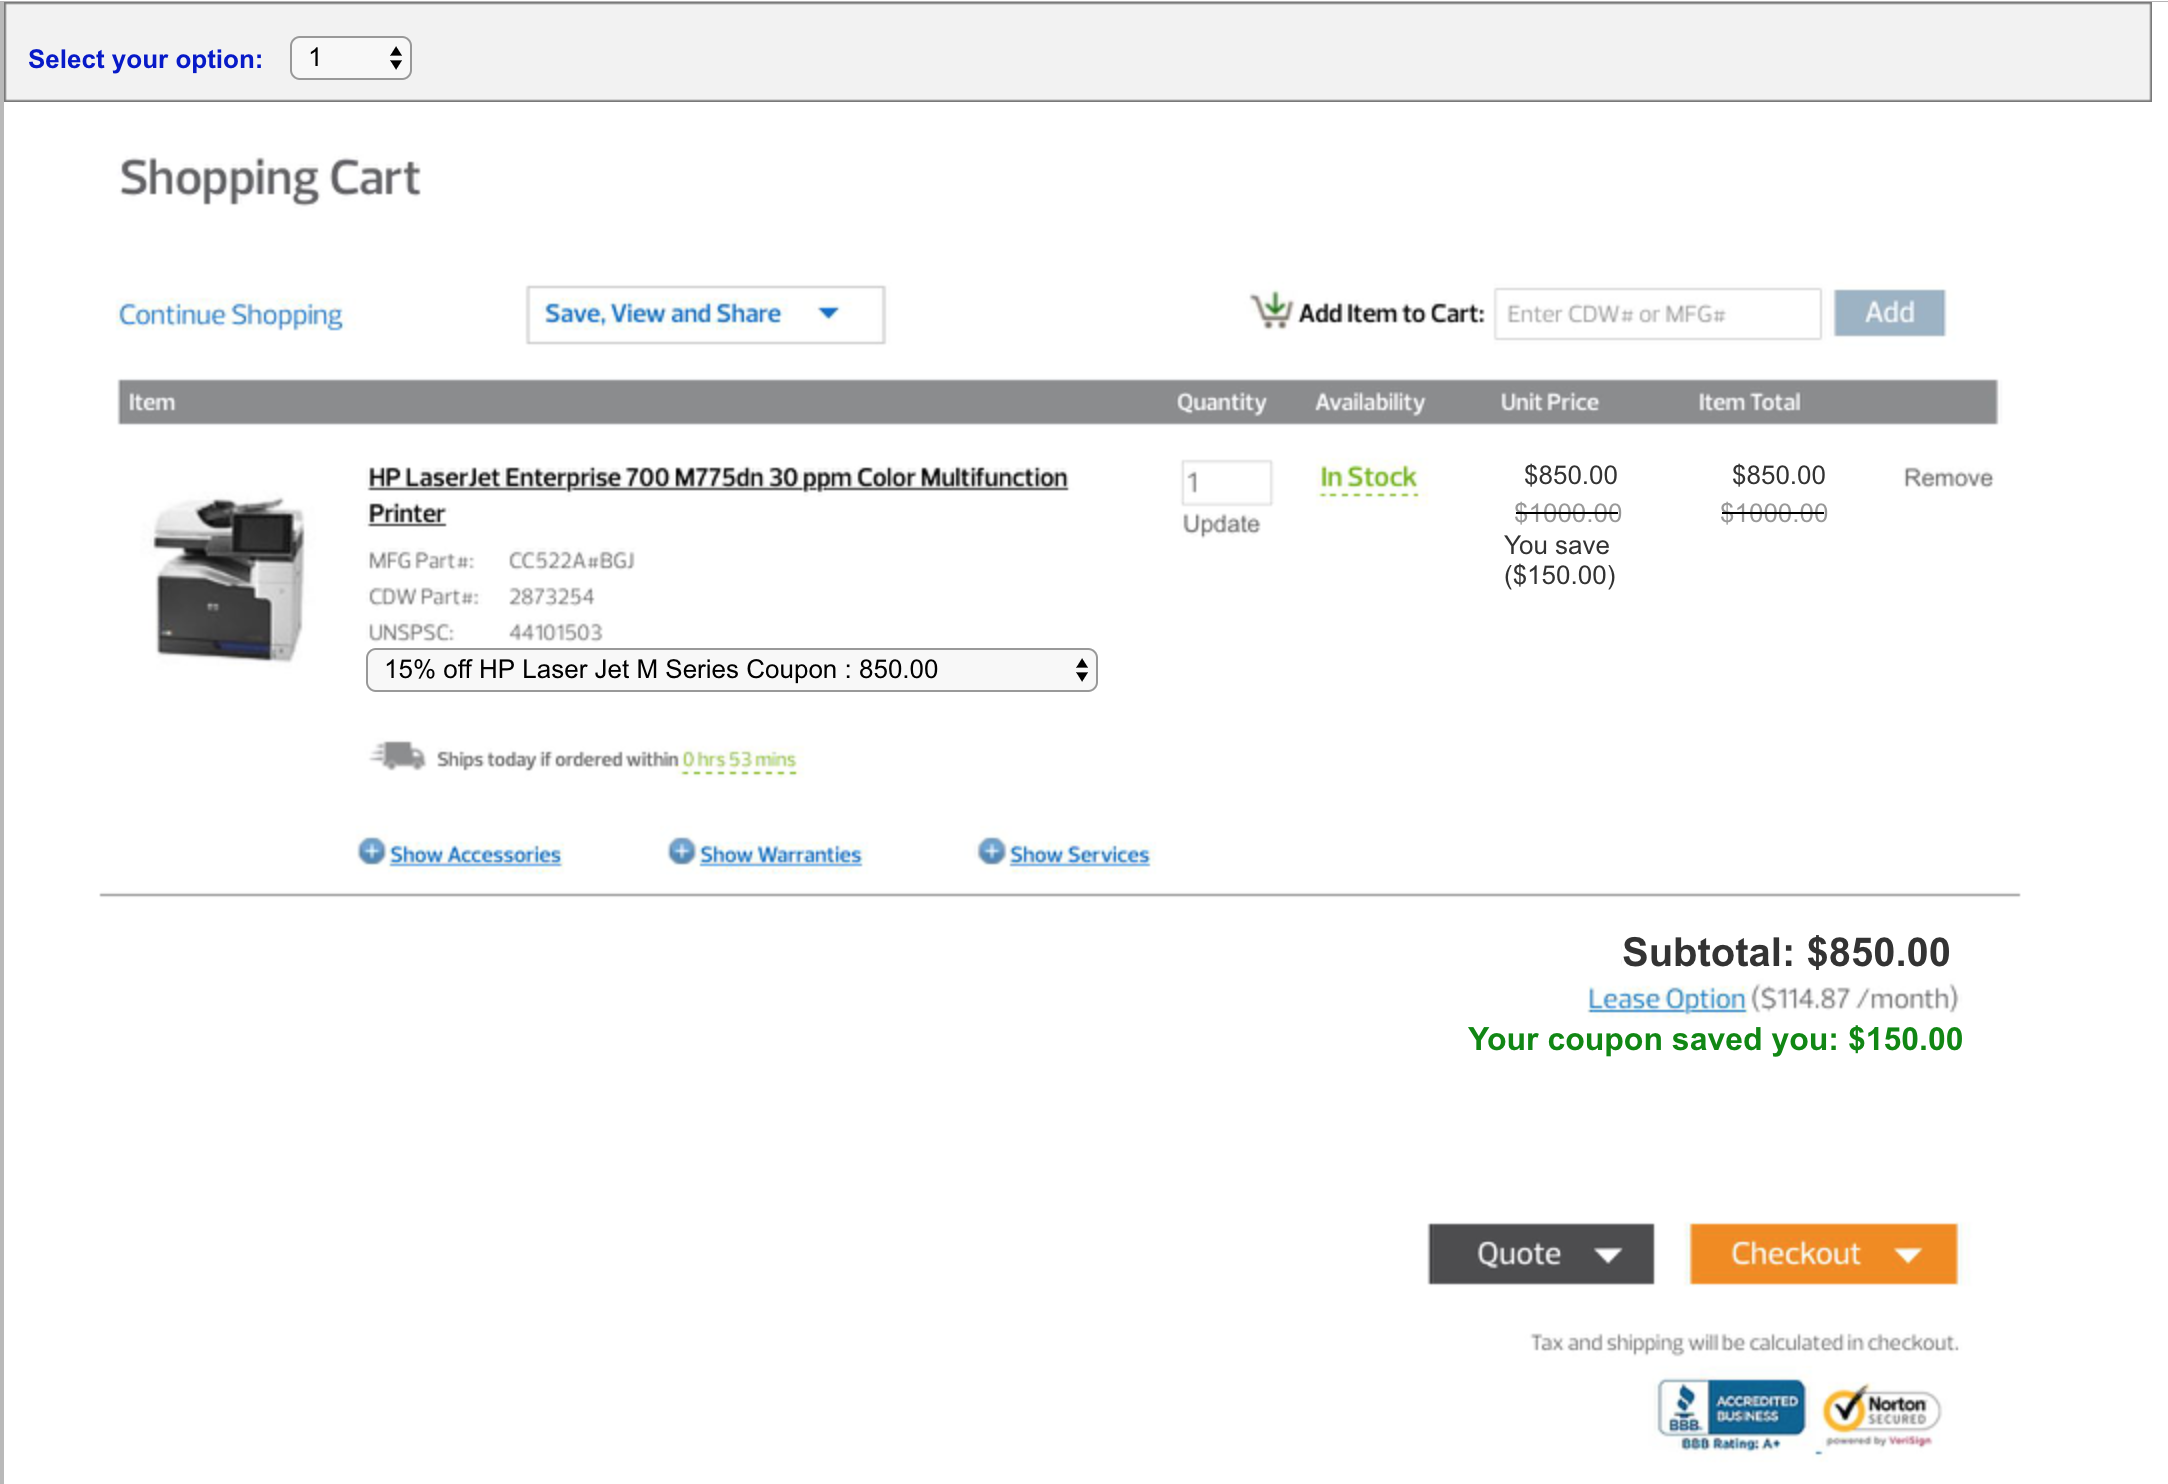Expand the Save, View and Share dropdown
Image resolution: width=2168 pixels, height=1484 pixels.
[705, 314]
